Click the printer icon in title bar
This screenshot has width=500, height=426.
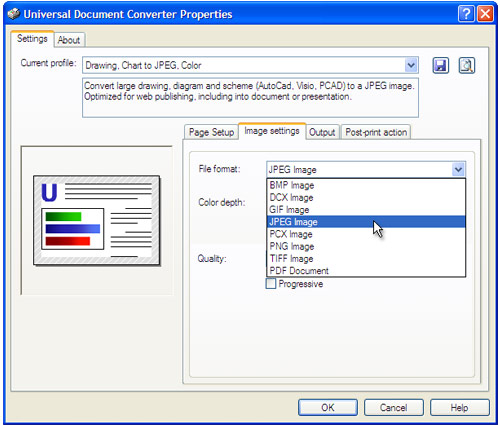(14, 14)
